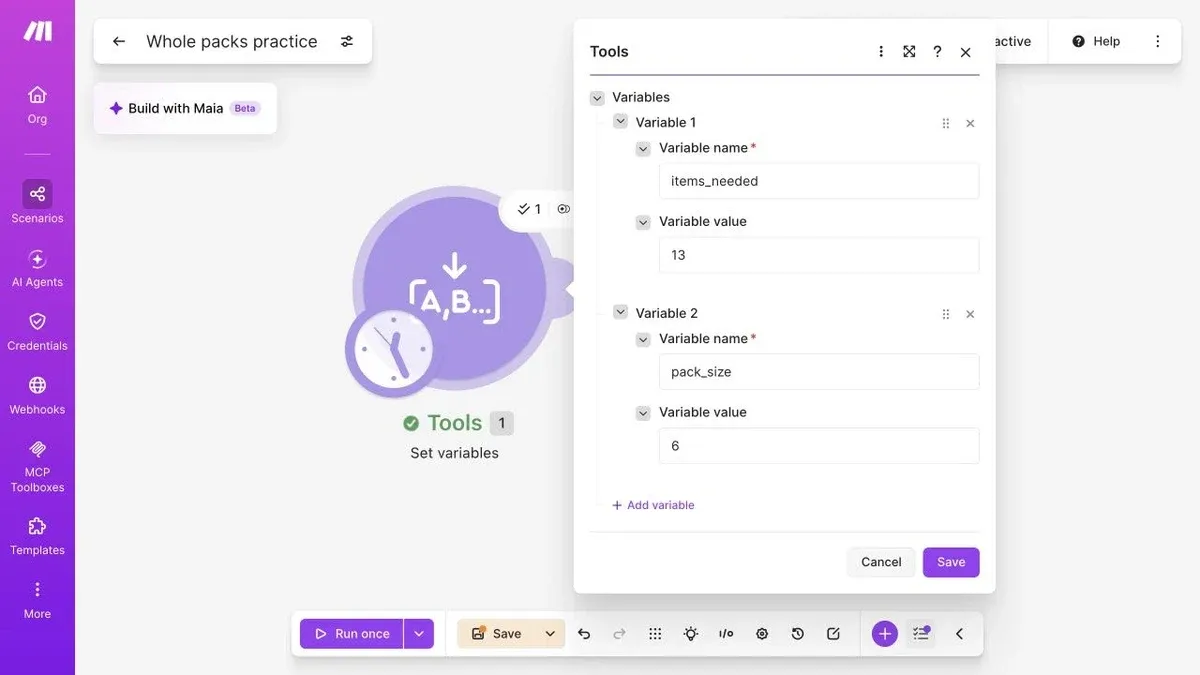Click the Tools module label

click(455, 423)
